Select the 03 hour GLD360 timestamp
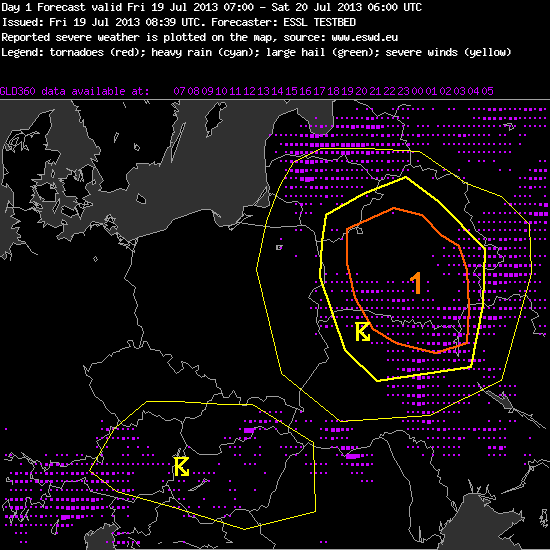Image resolution: width=550 pixels, height=550 pixels. pyautogui.click(x=460, y=92)
